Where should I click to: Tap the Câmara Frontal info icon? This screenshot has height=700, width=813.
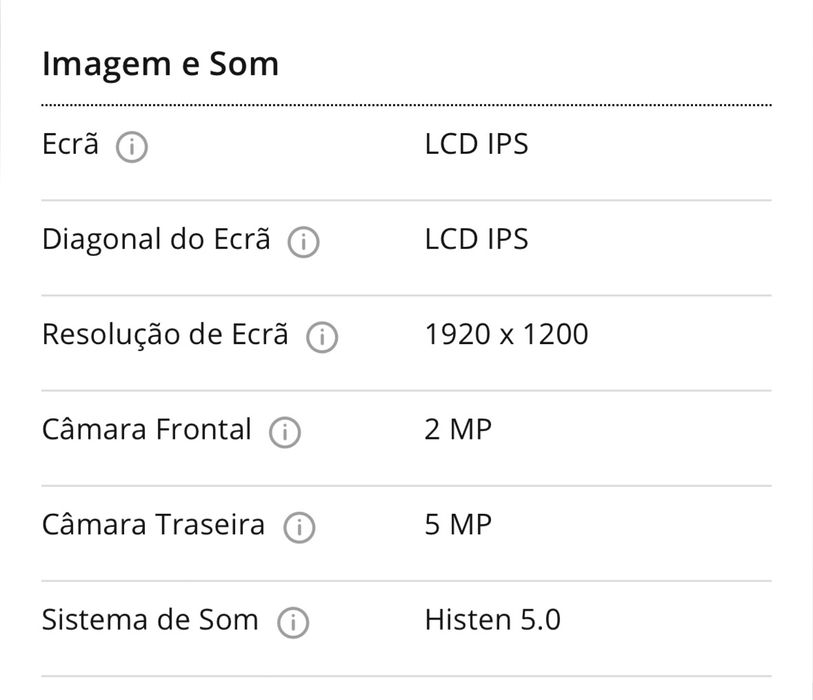[284, 432]
